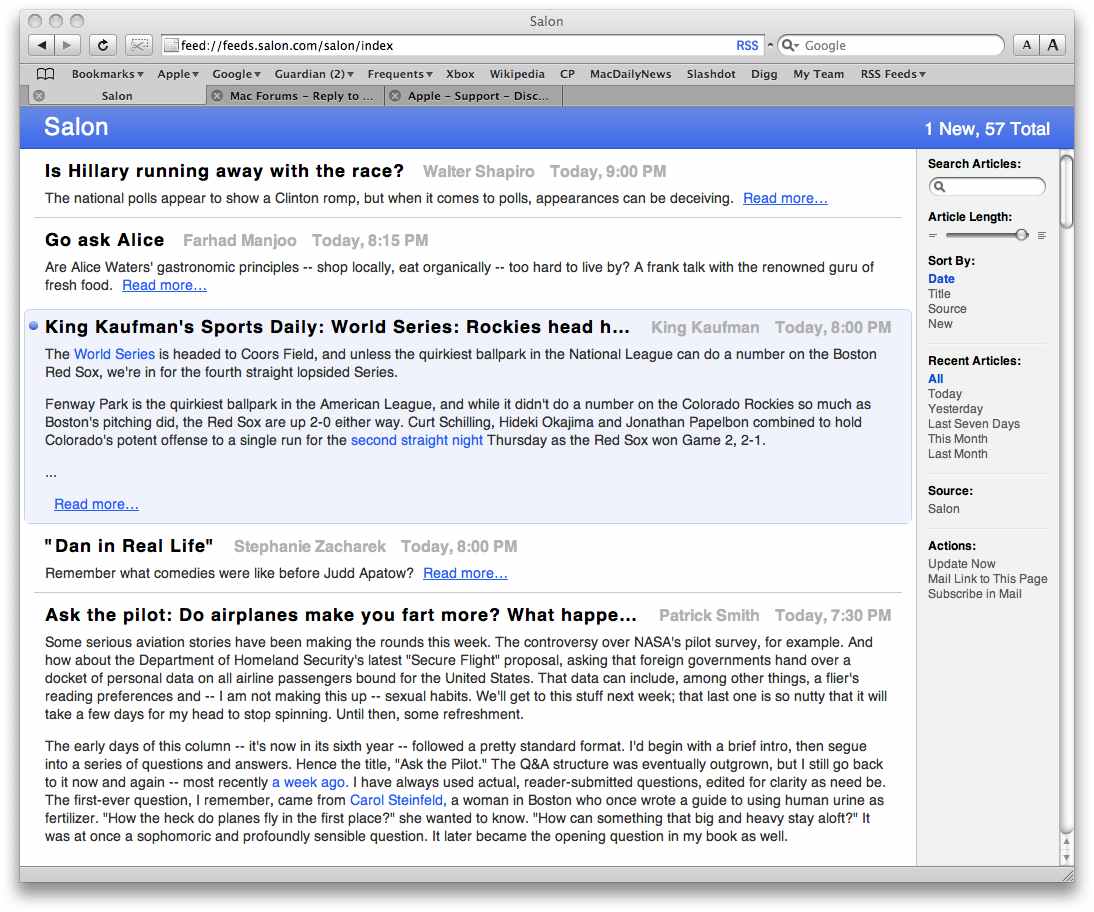Go forward with the Forward arrow button
Image resolution: width=1094 pixels, height=912 pixels.
(x=67, y=45)
